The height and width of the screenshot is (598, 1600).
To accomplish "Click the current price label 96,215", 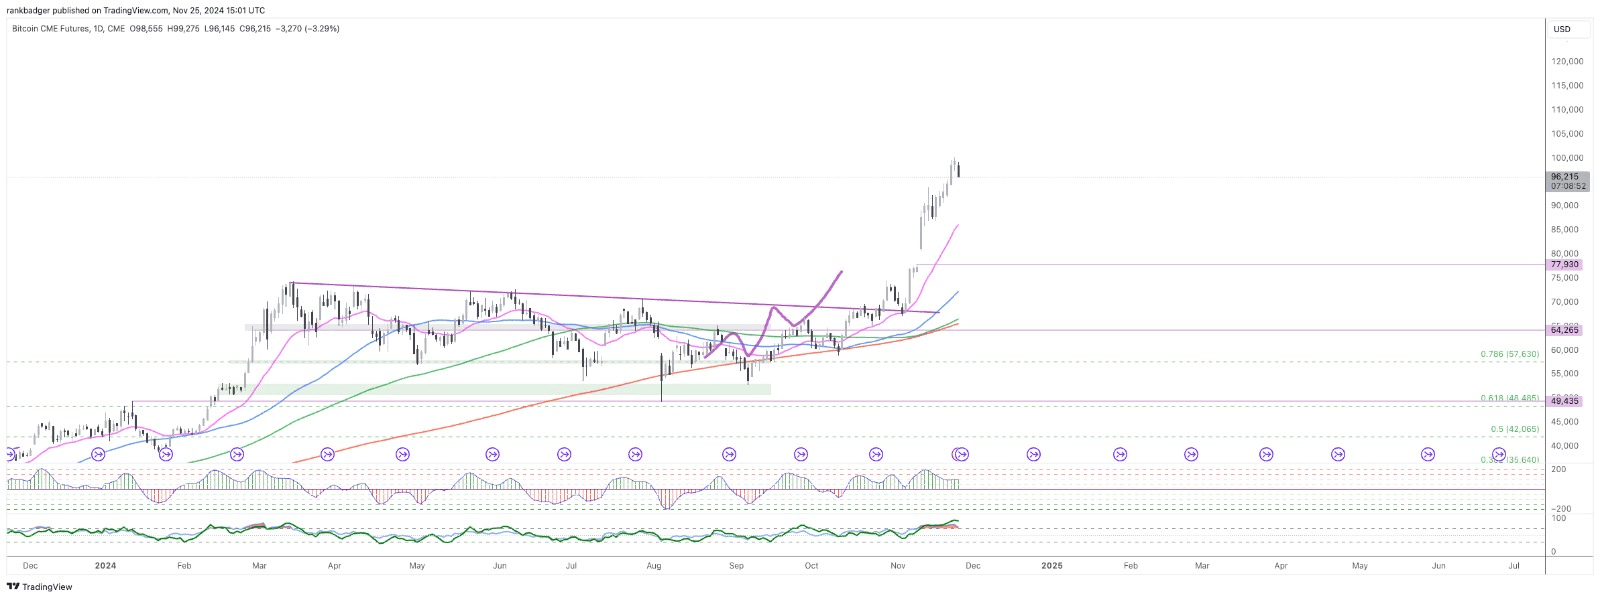I will click(1568, 176).
